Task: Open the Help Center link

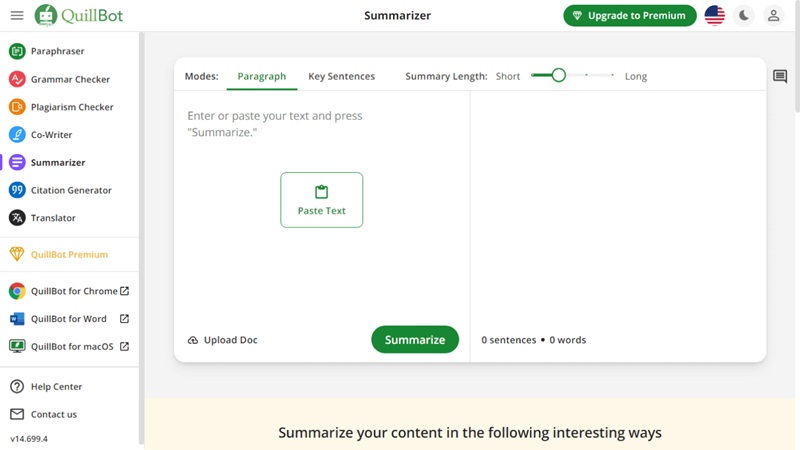Action: [x=56, y=387]
